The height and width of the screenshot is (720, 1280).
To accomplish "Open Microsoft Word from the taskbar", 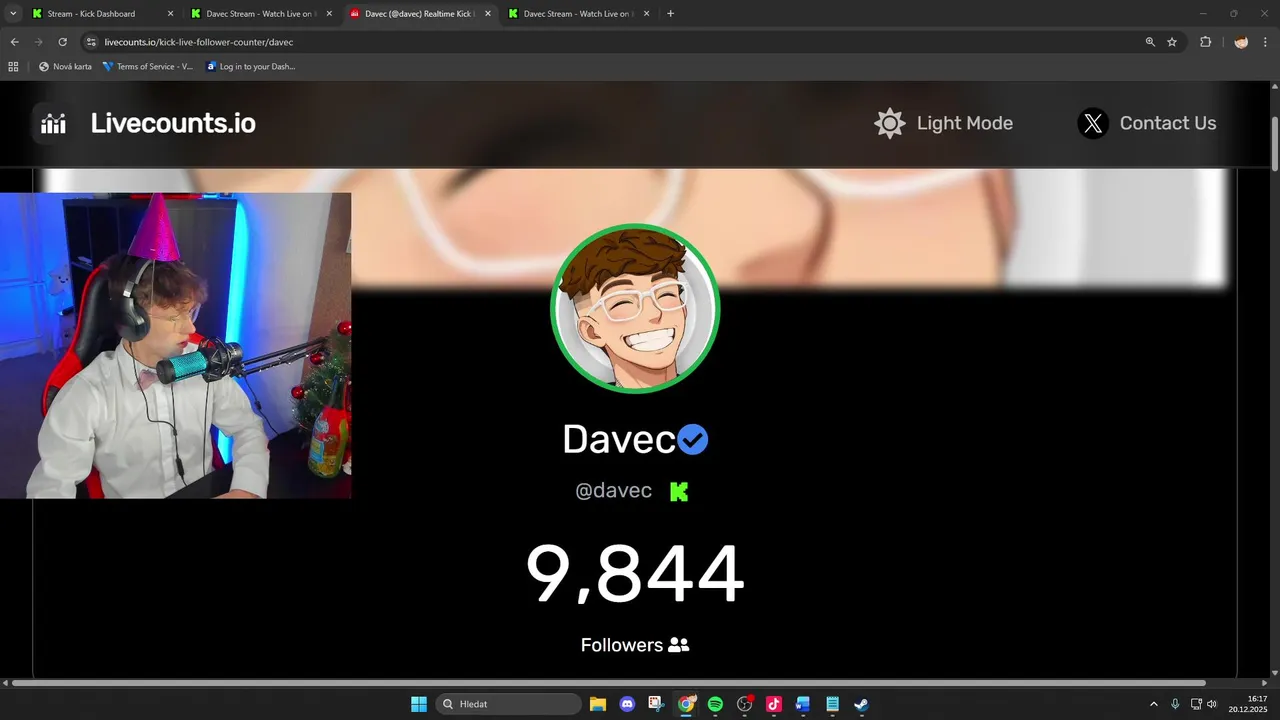I will click(802, 704).
